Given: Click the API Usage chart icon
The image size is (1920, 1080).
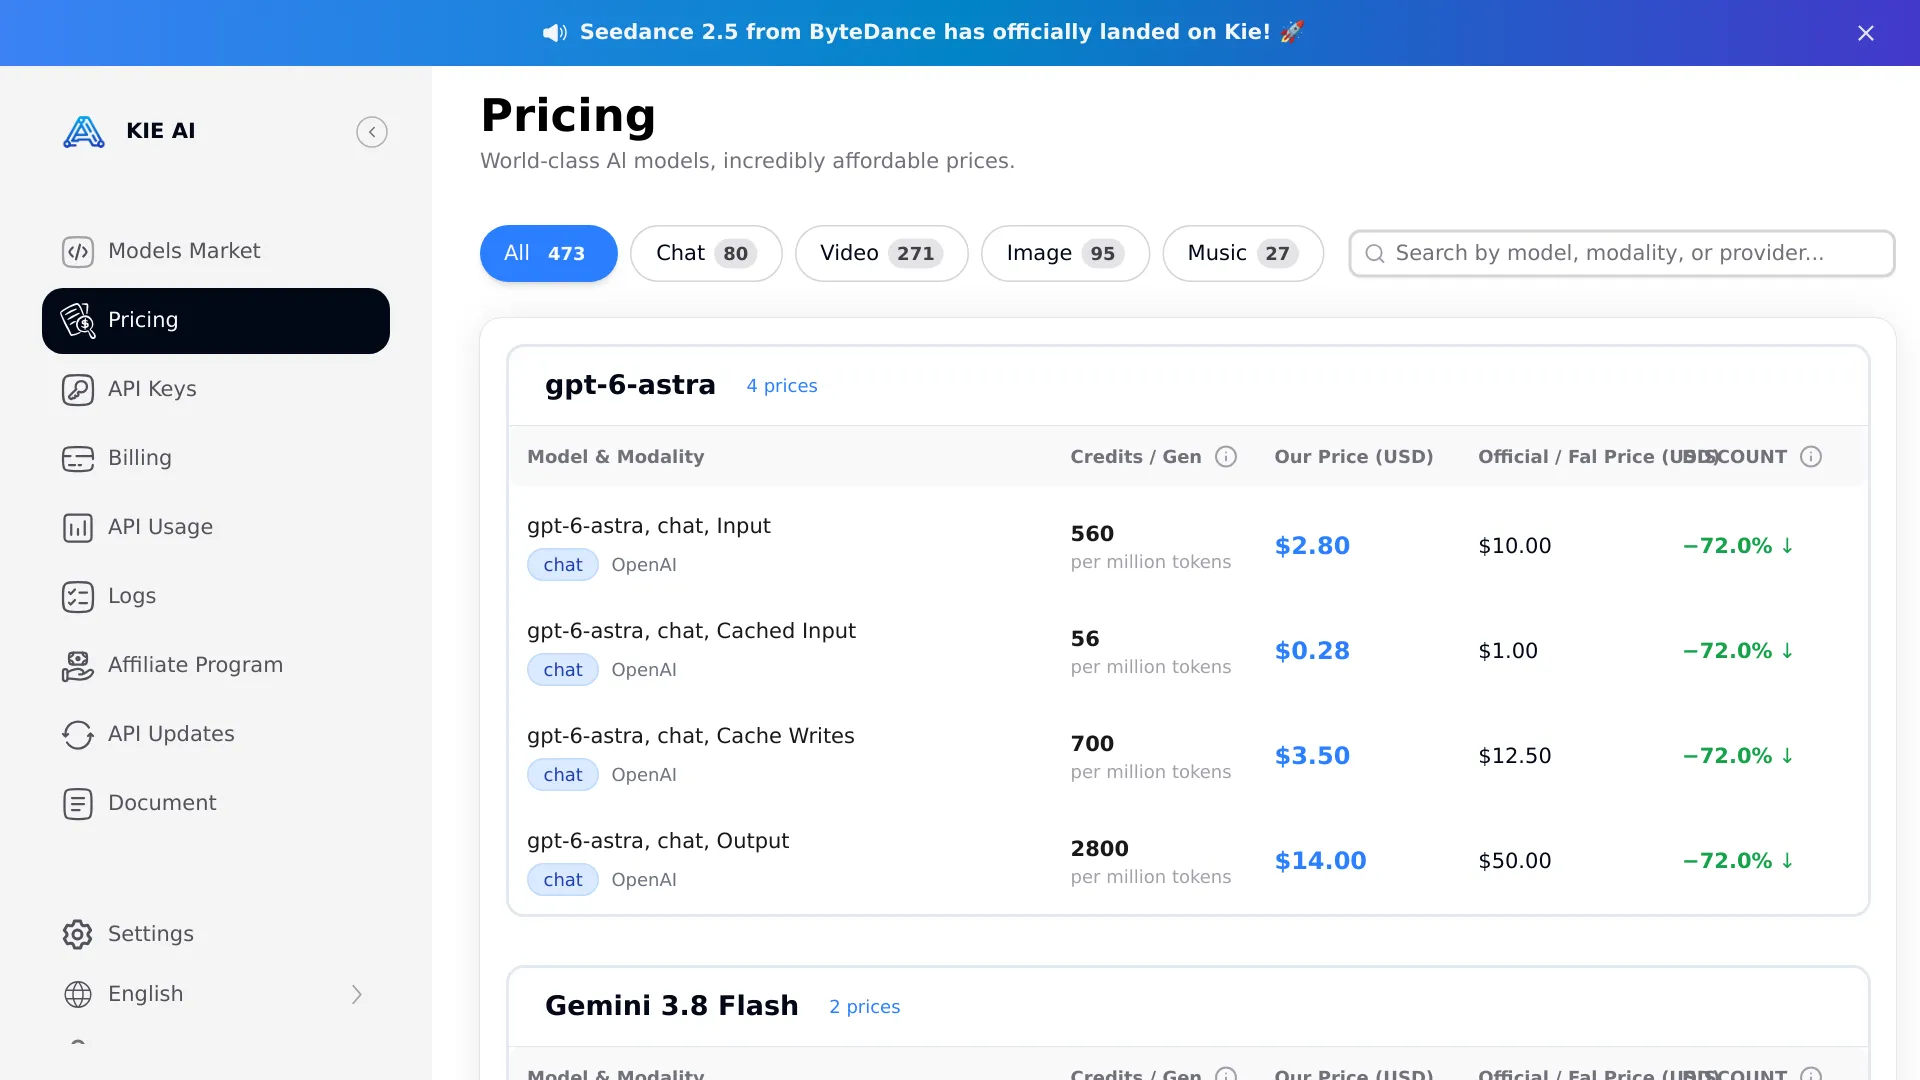Looking at the screenshot, I should pyautogui.click(x=78, y=528).
